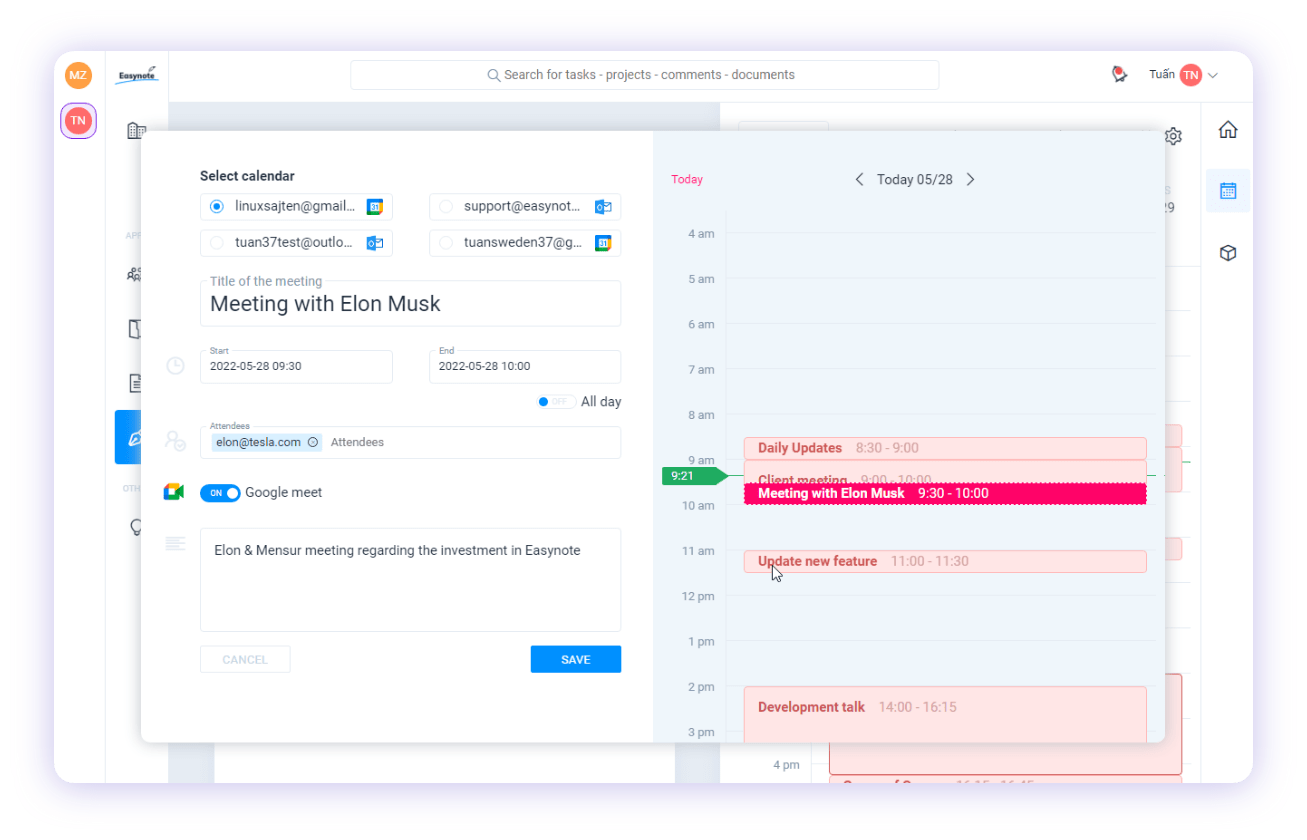The width and height of the screenshot is (1307, 840).
Task: Click Google Calendar icon next to linuxsajten
Action: coord(375,207)
